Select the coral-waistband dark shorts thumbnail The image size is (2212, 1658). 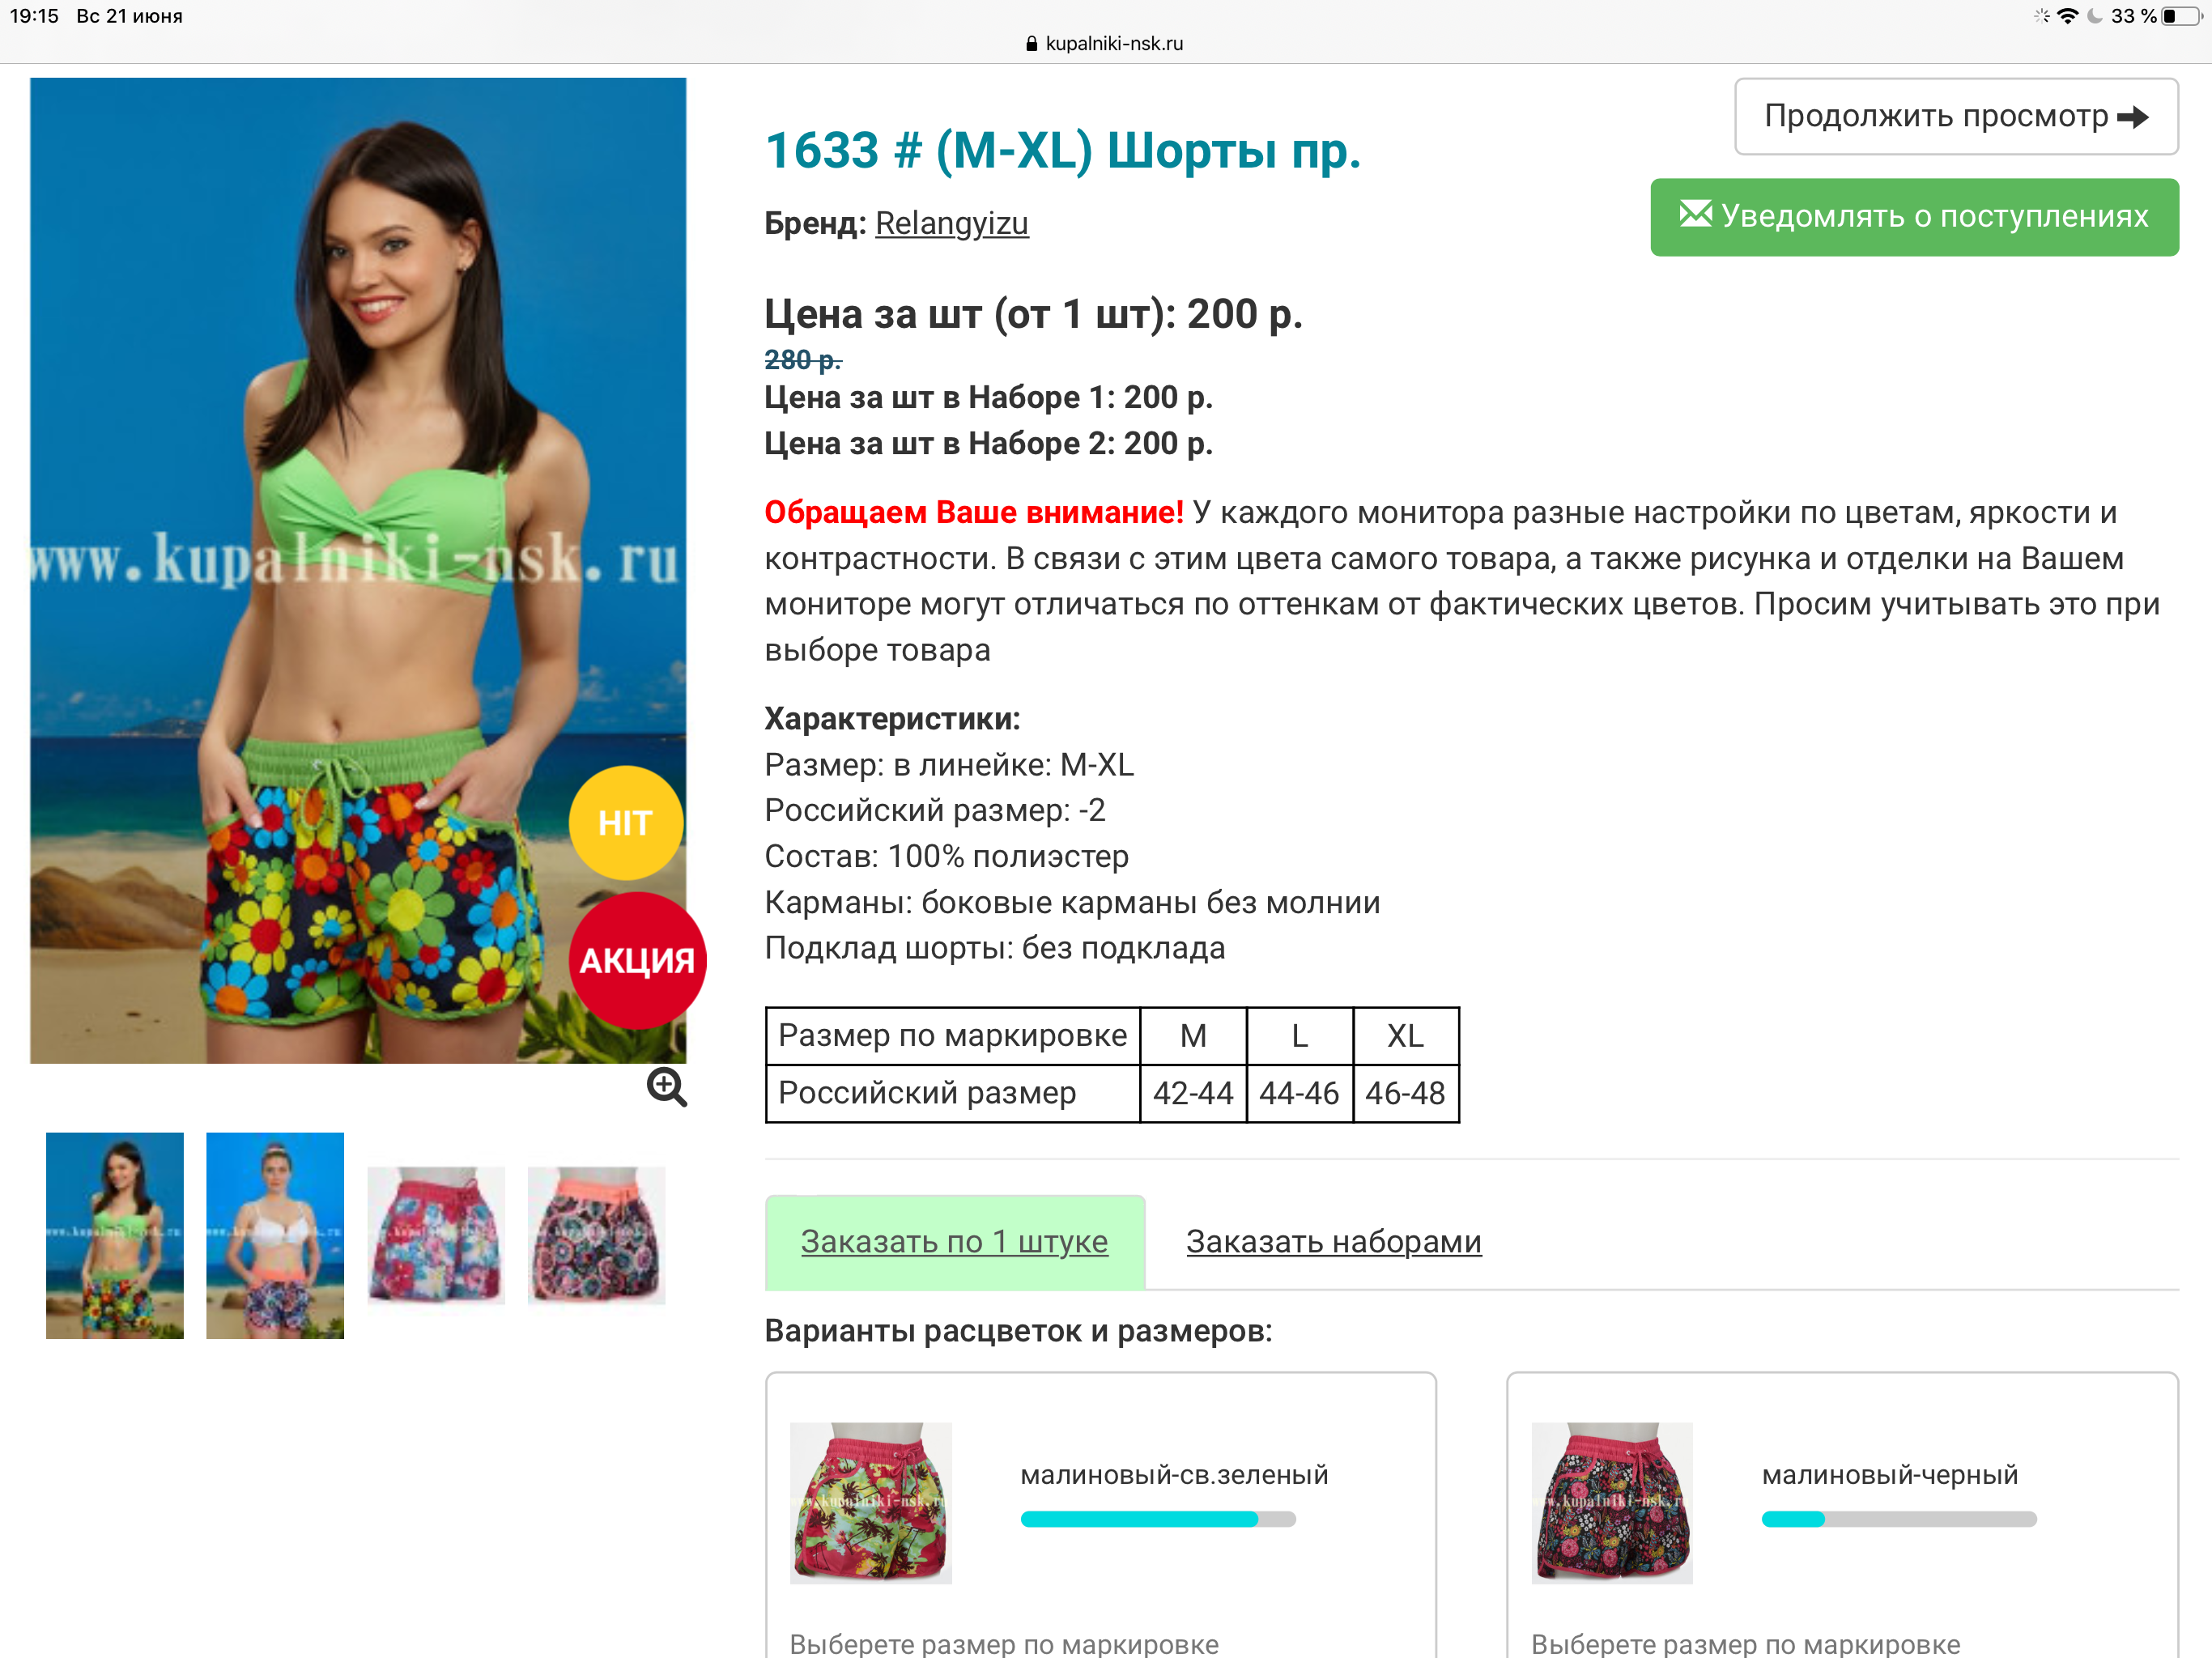tap(596, 1235)
